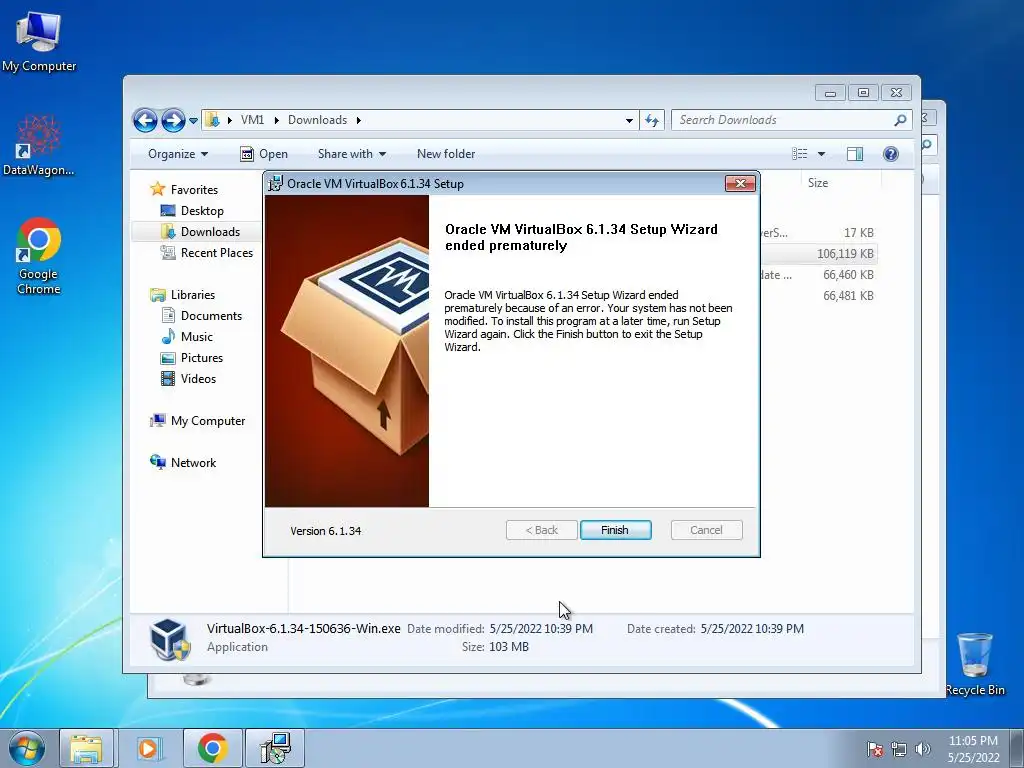Click the Explorer Forward navigation arrow
This screenshot has height=768, width=1024.
click(x=173, y=120)
